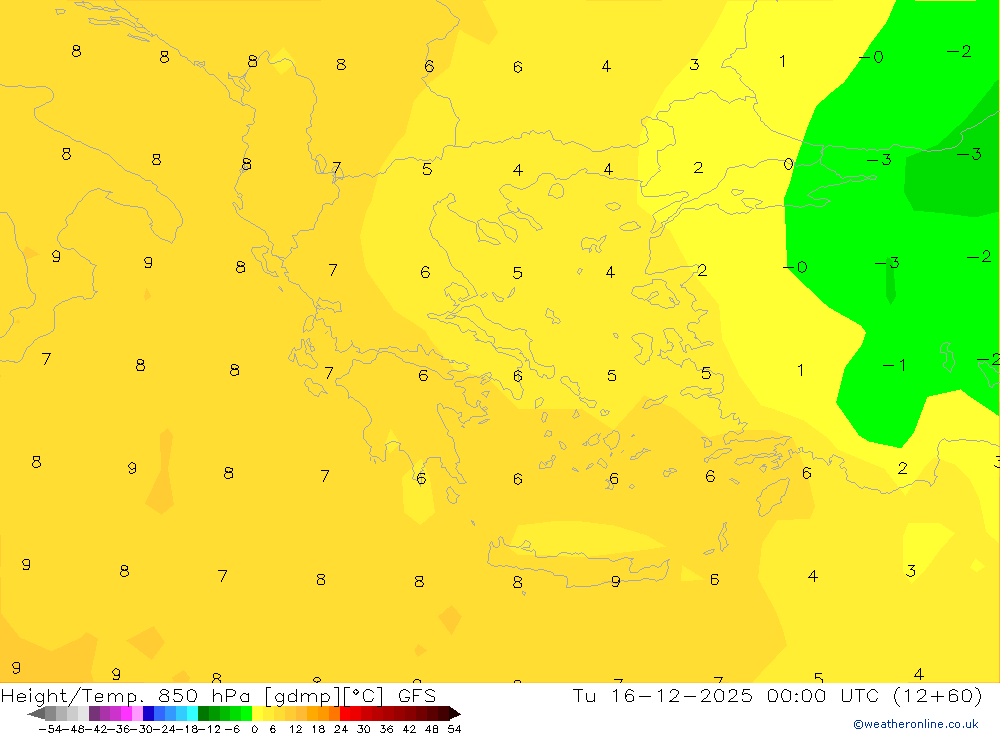Click the dark right arrow of color scale

455,713
